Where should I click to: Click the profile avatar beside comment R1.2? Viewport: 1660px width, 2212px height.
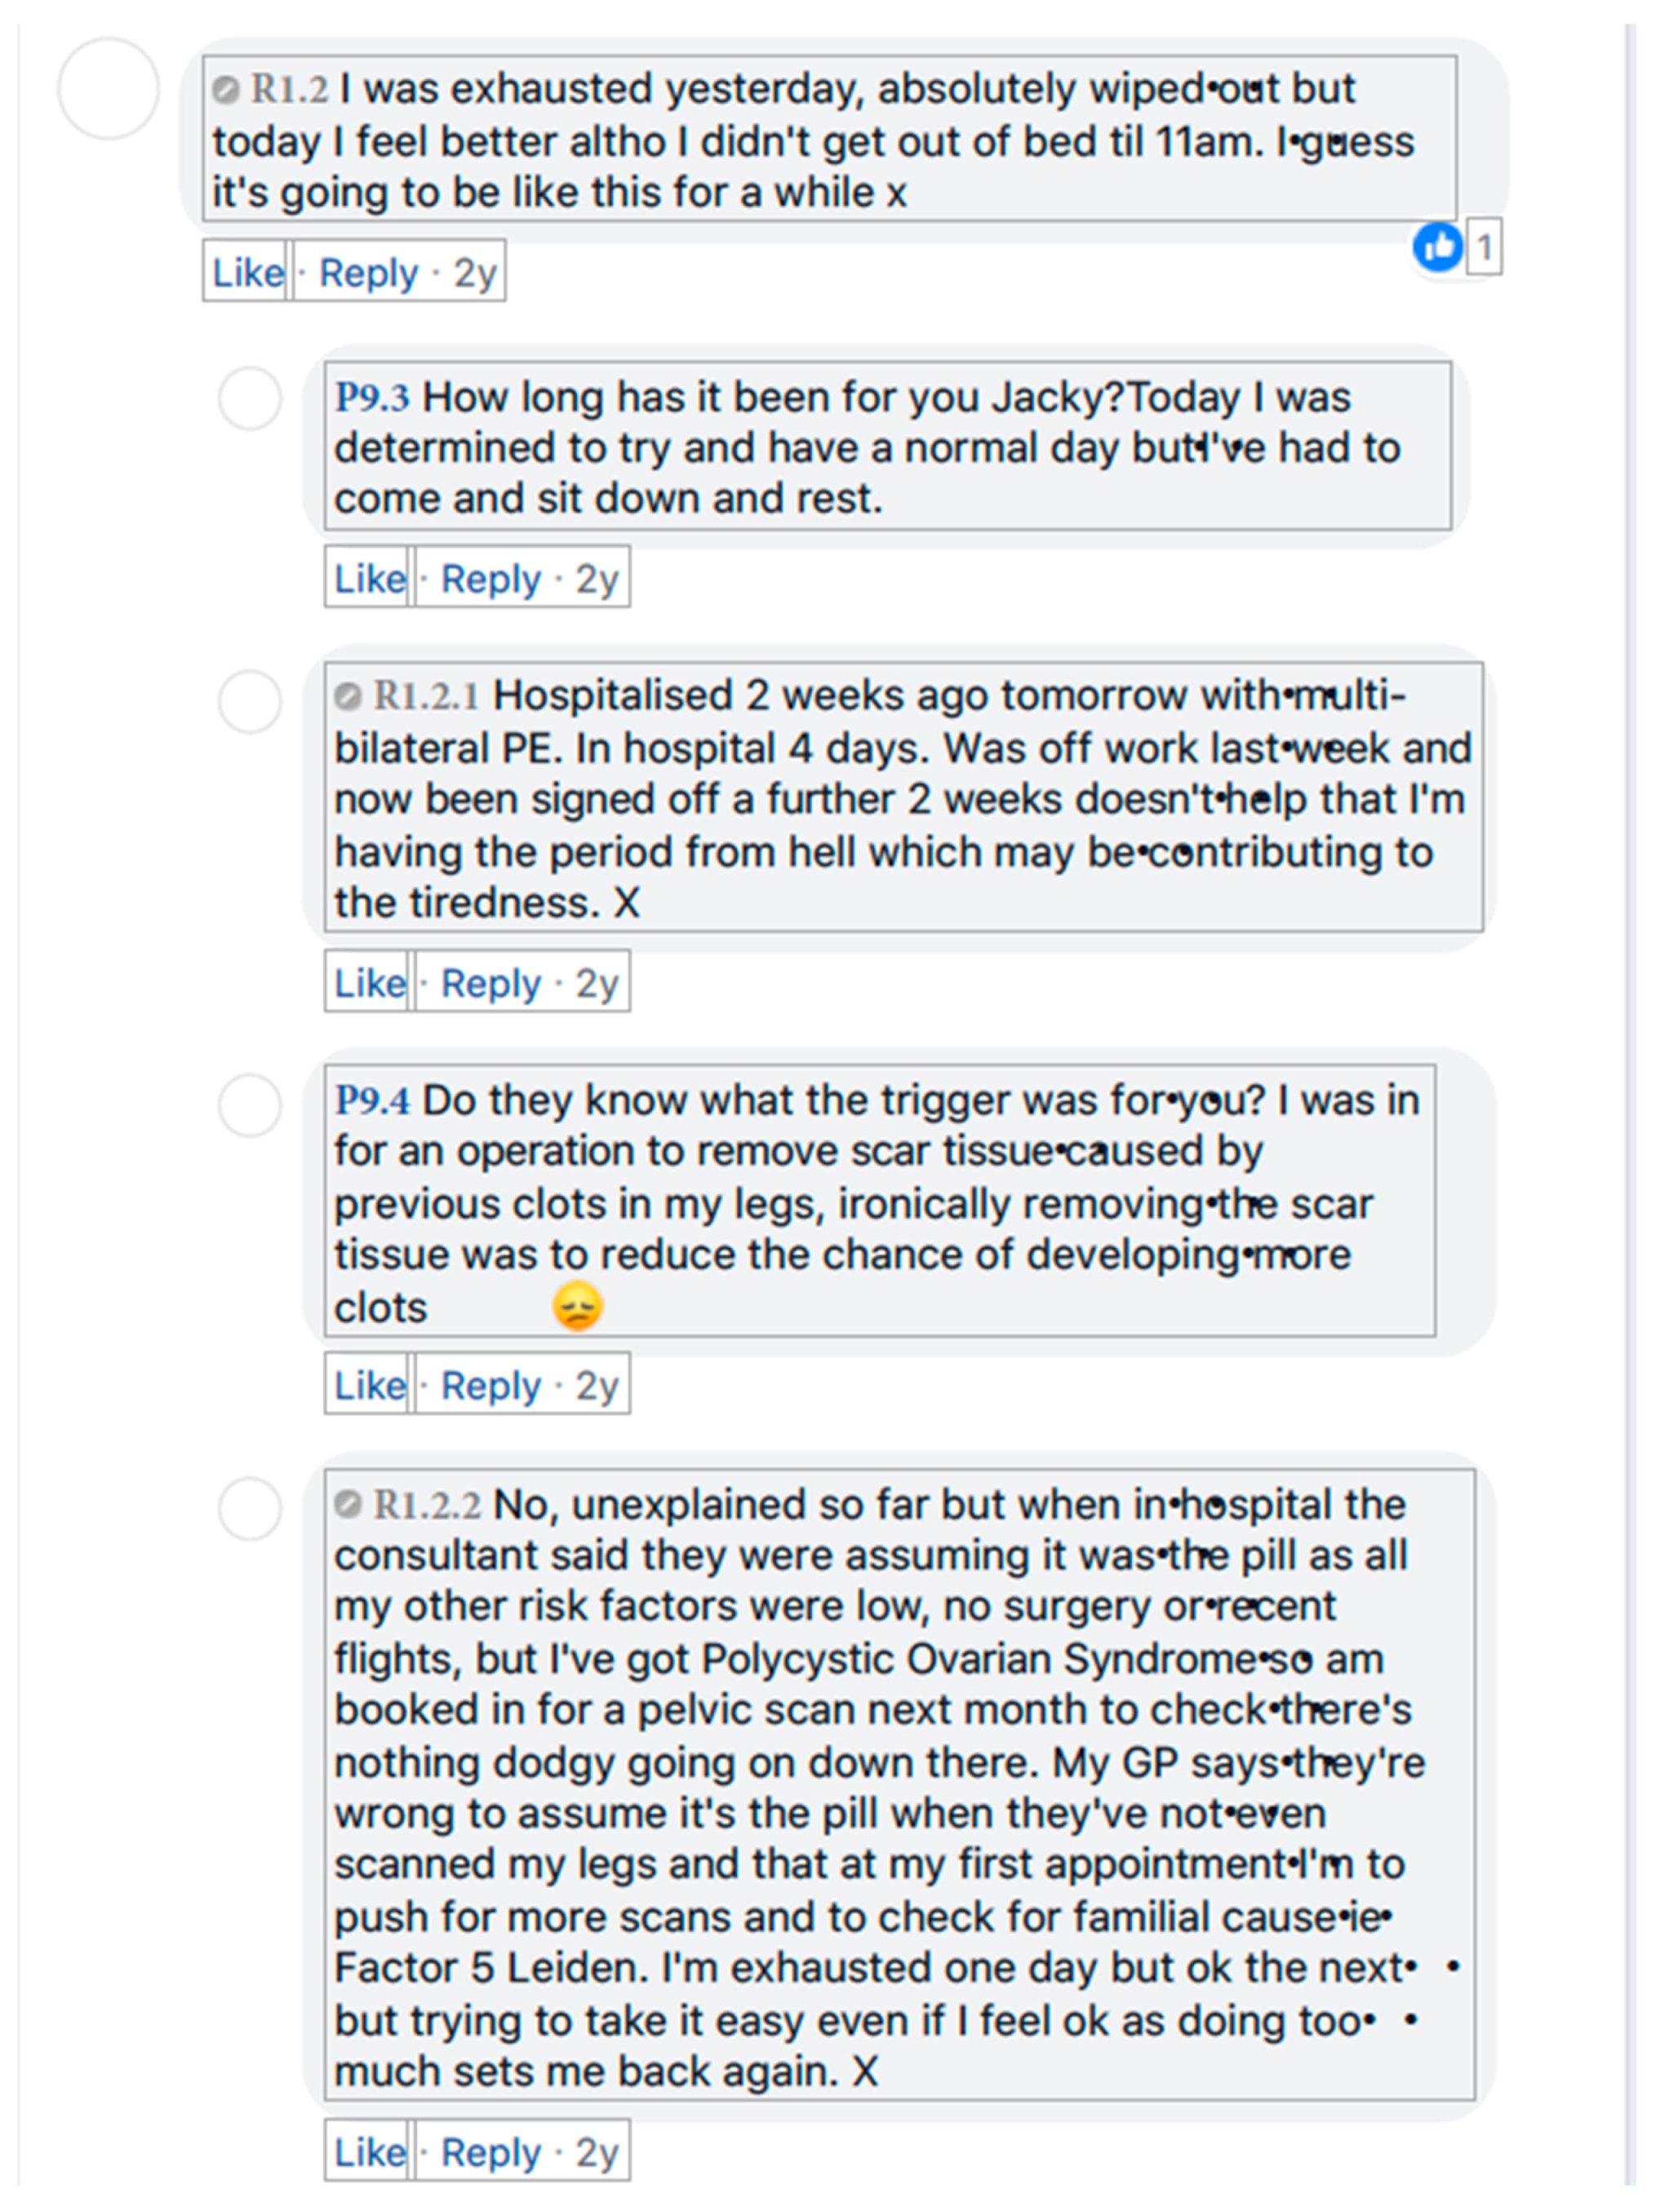[x=108, y=89]
